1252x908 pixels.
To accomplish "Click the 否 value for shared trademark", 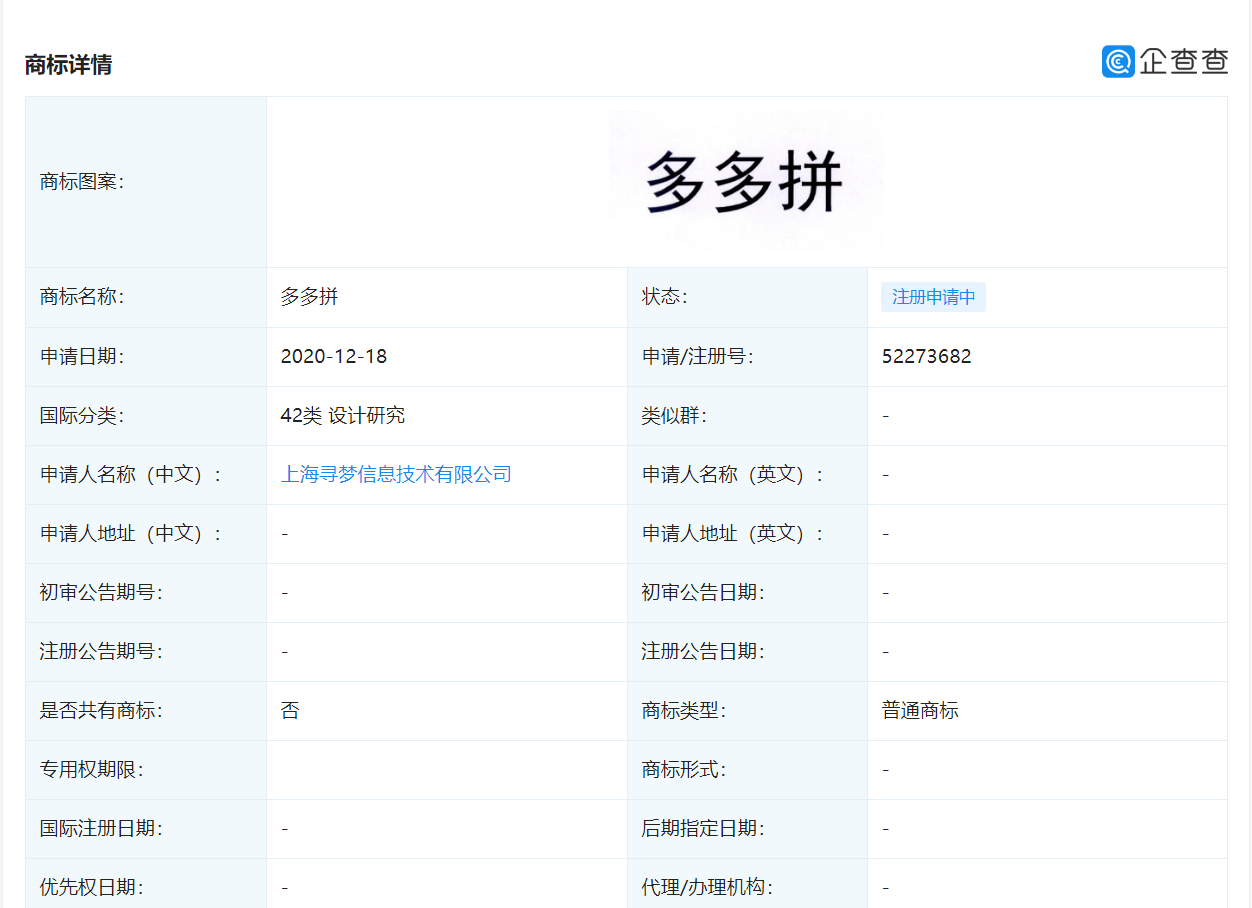I will [x=290, y=711].
